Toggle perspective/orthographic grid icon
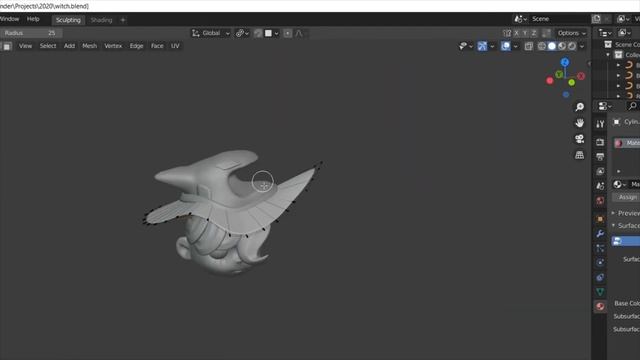640x360 pixels. [580, 155]
